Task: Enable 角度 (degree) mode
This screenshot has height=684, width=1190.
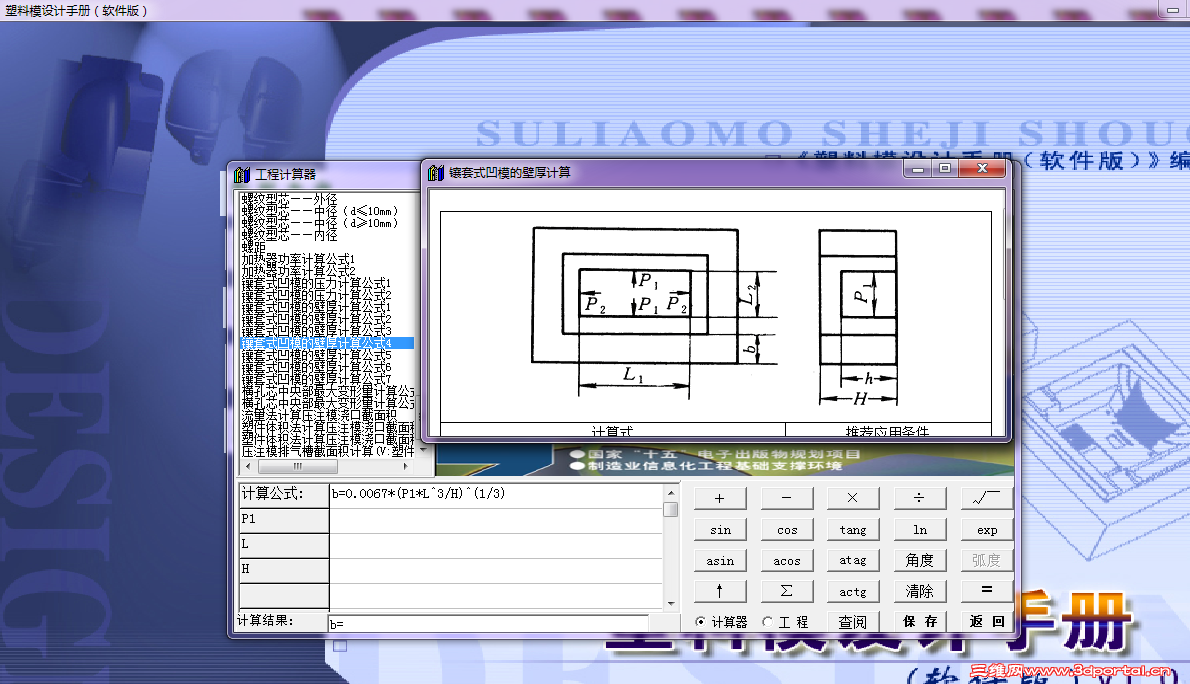Action: (919, 559)
